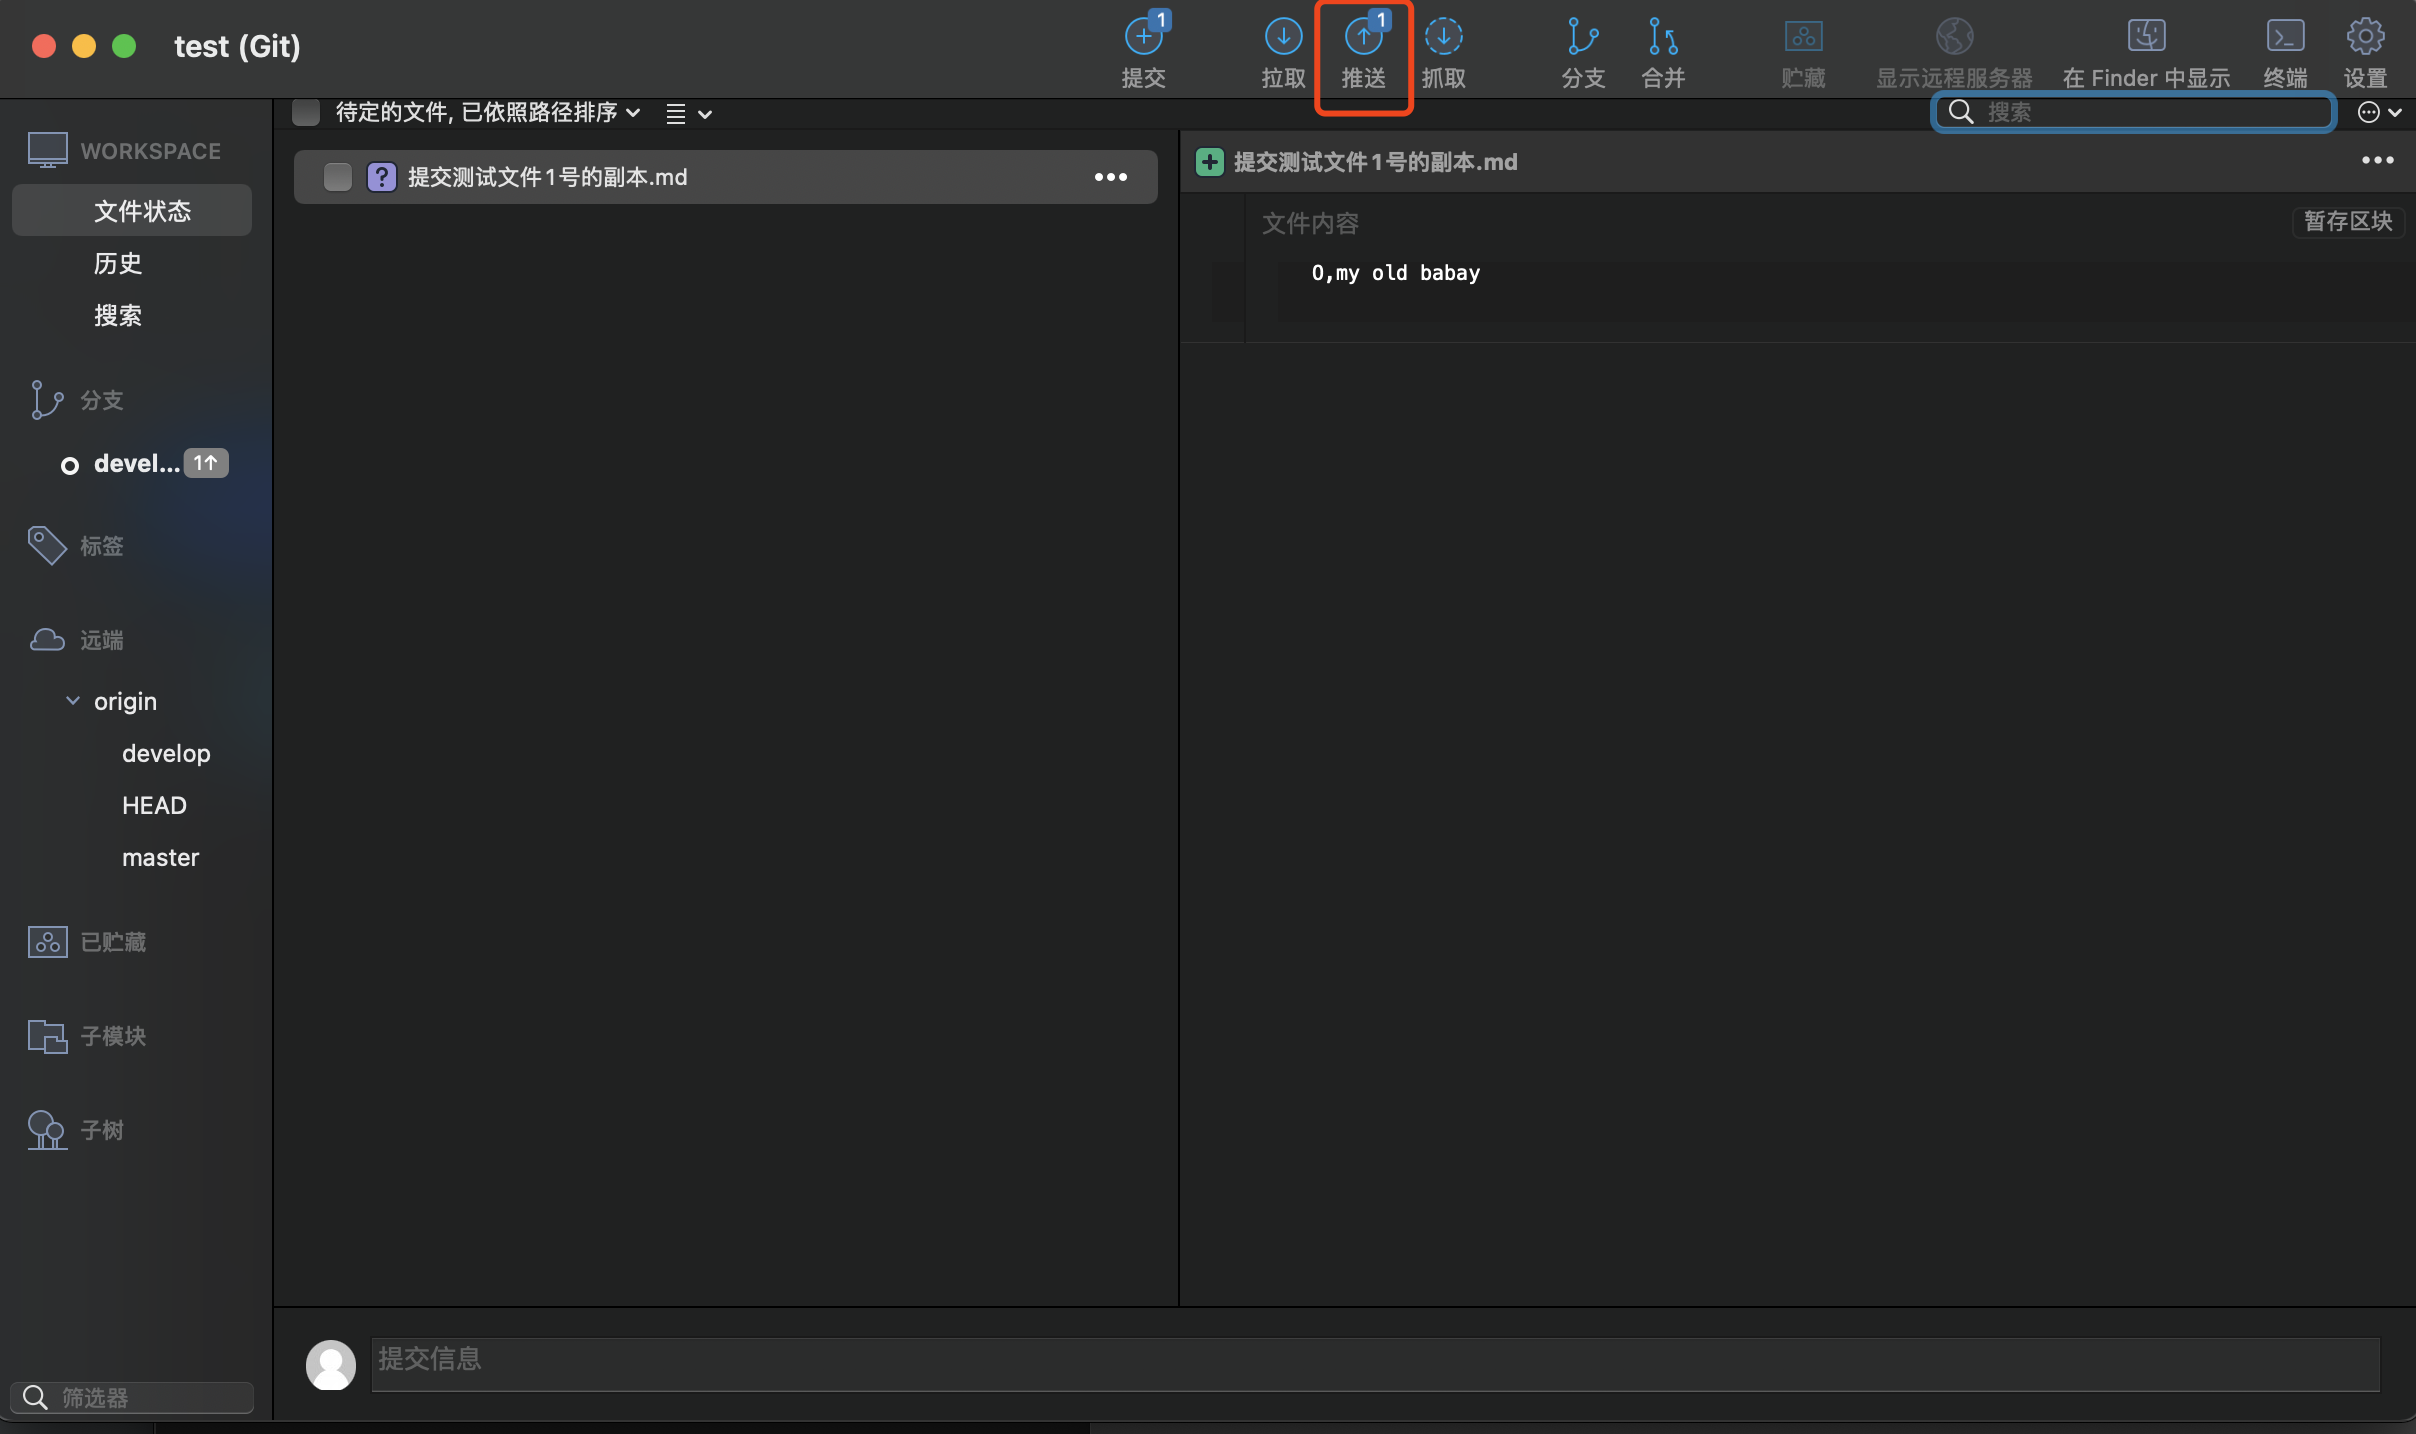The image size is (2416, 1434).
Task: Open the more options dropdown beside search
Action: click(x=2380, y=112)
